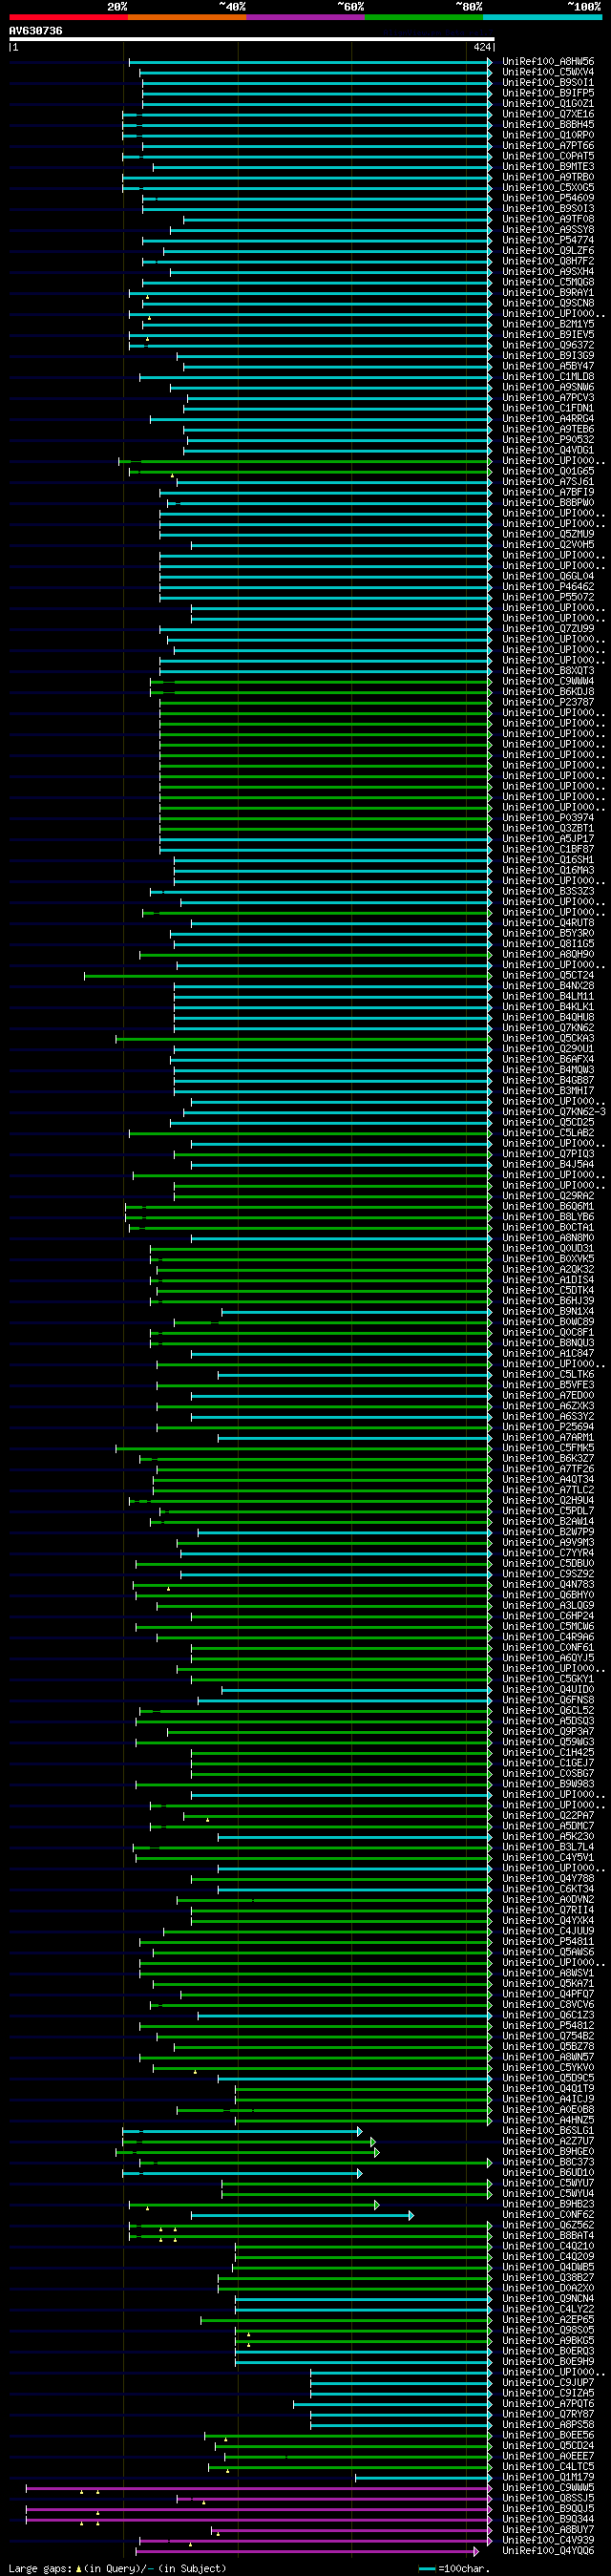Open hit UniRef100_Q7XE16

click(x=548, y=114)
